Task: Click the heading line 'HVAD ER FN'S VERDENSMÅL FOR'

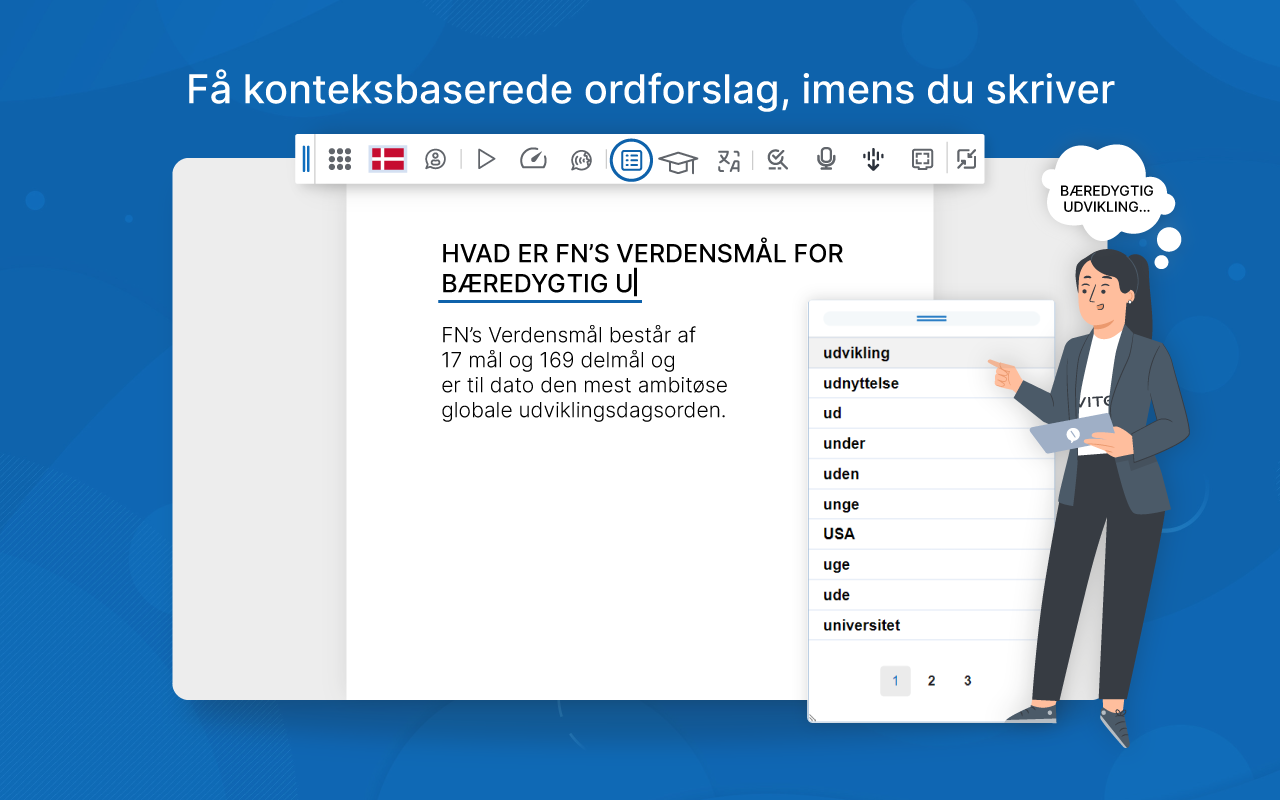Action: tap(642, 254)
